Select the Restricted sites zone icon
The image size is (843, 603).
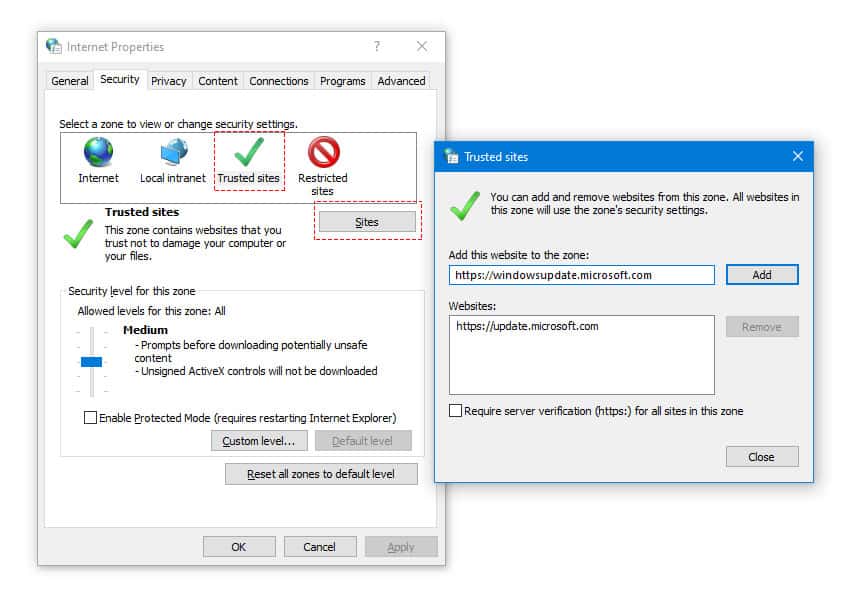324,152
